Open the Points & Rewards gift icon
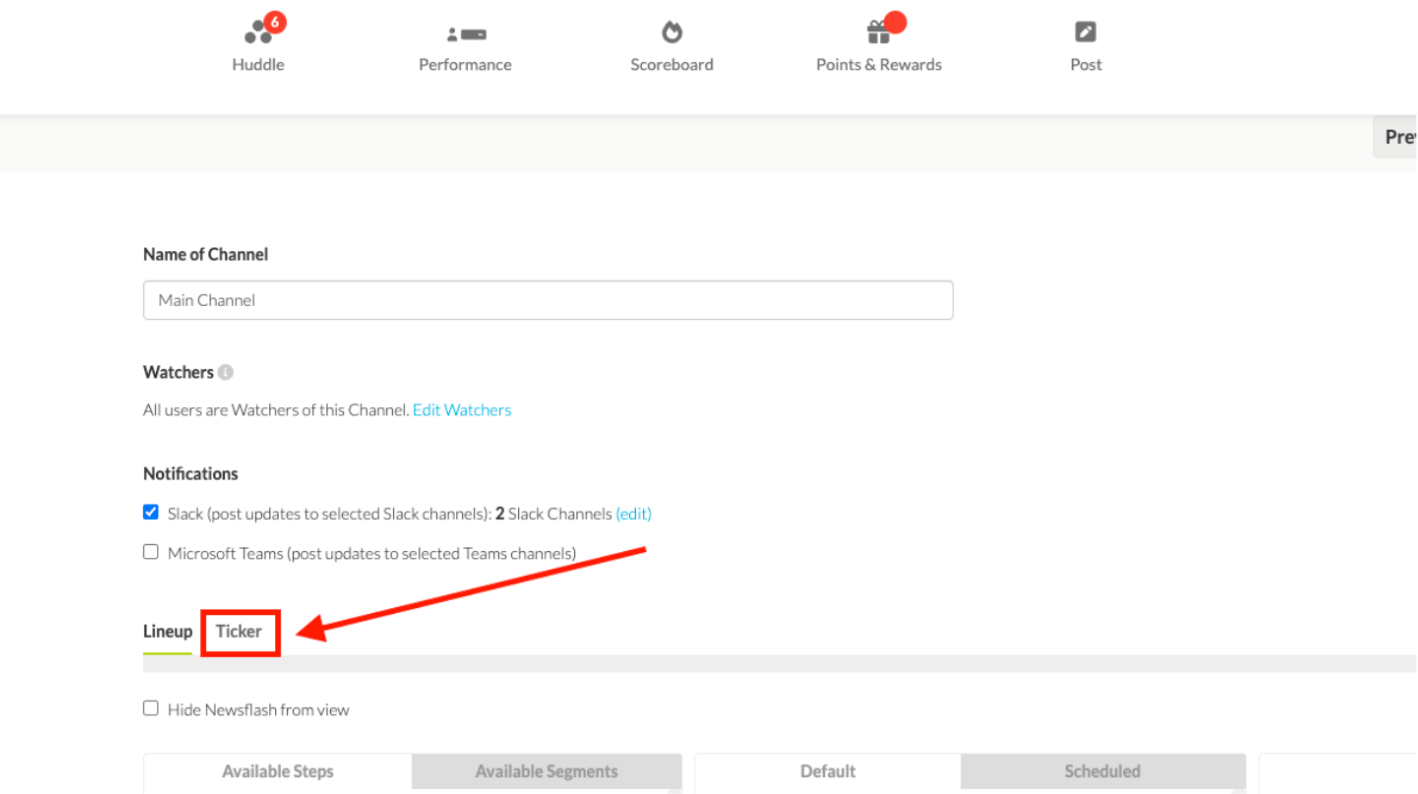Viewport: 1418px width, 794px height. coord(879,33)
